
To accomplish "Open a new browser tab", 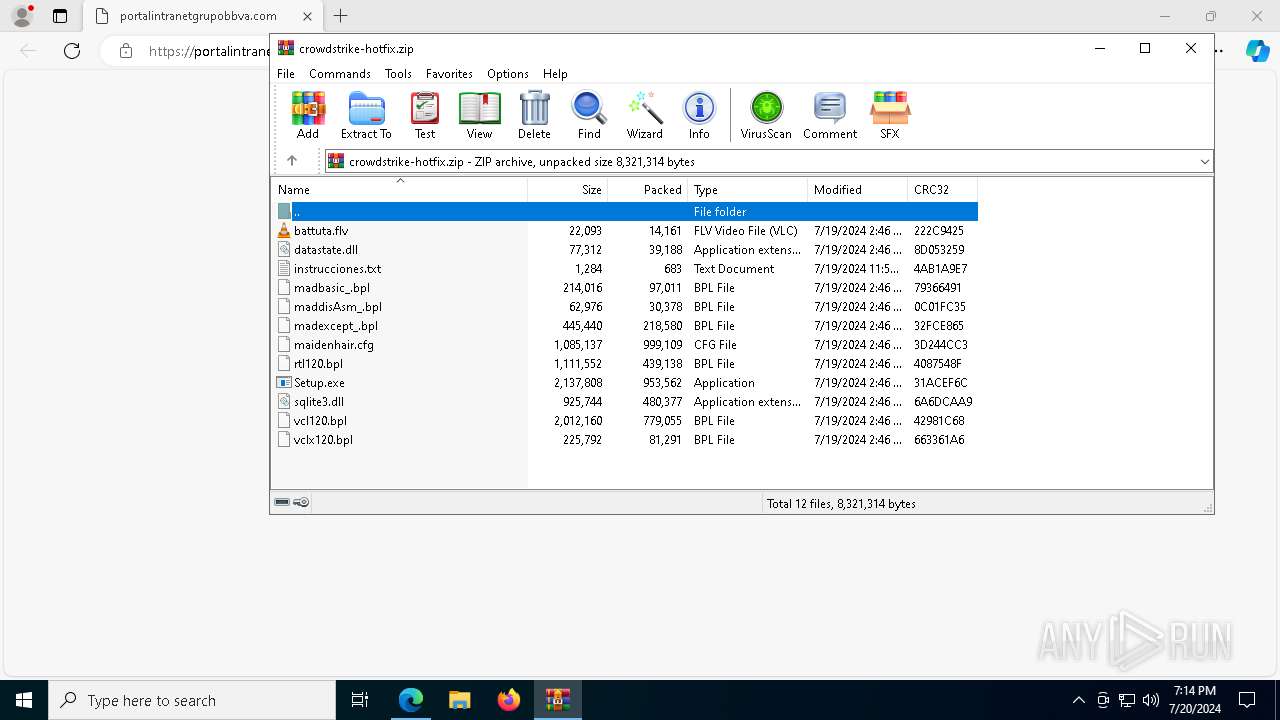I will pyautogui.click(x=341, y=16).
